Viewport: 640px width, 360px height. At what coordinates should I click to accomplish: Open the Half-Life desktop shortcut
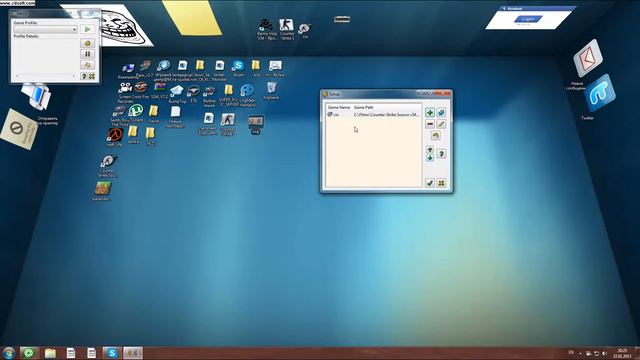pos(115,137)
